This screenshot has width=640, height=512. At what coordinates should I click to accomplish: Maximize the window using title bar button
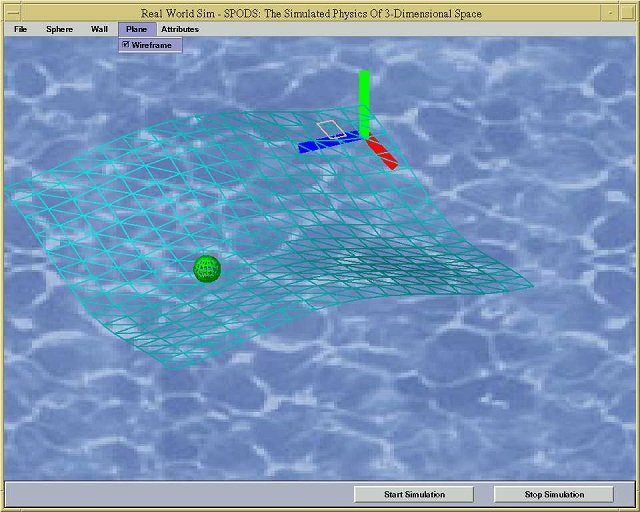[x=627, y=13]
